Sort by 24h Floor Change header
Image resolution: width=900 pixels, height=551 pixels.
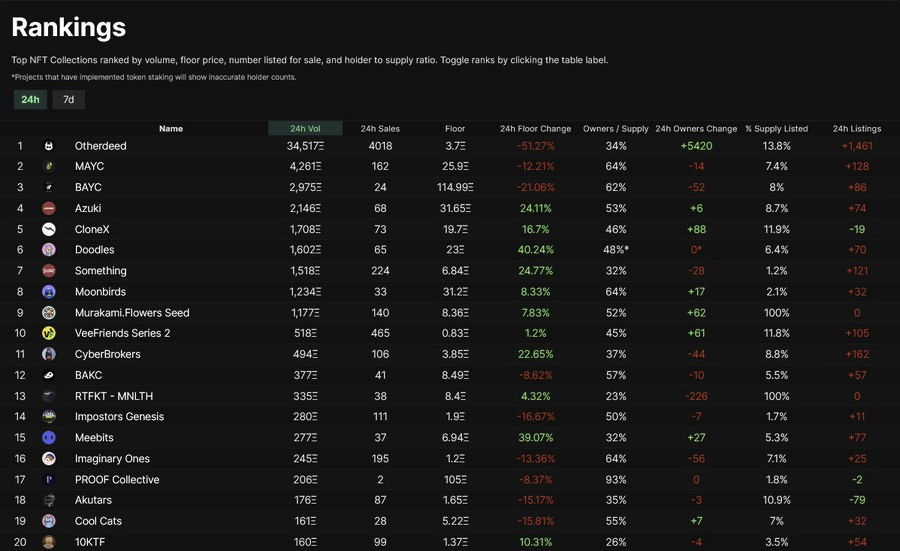[536, 129]
